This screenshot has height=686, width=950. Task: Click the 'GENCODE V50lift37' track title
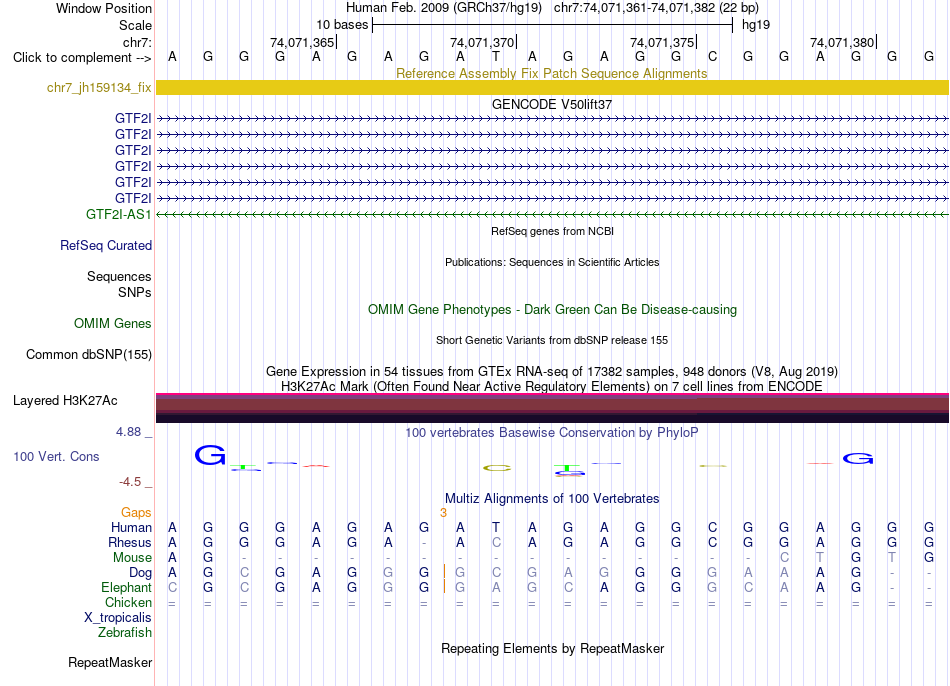(552, 104)
